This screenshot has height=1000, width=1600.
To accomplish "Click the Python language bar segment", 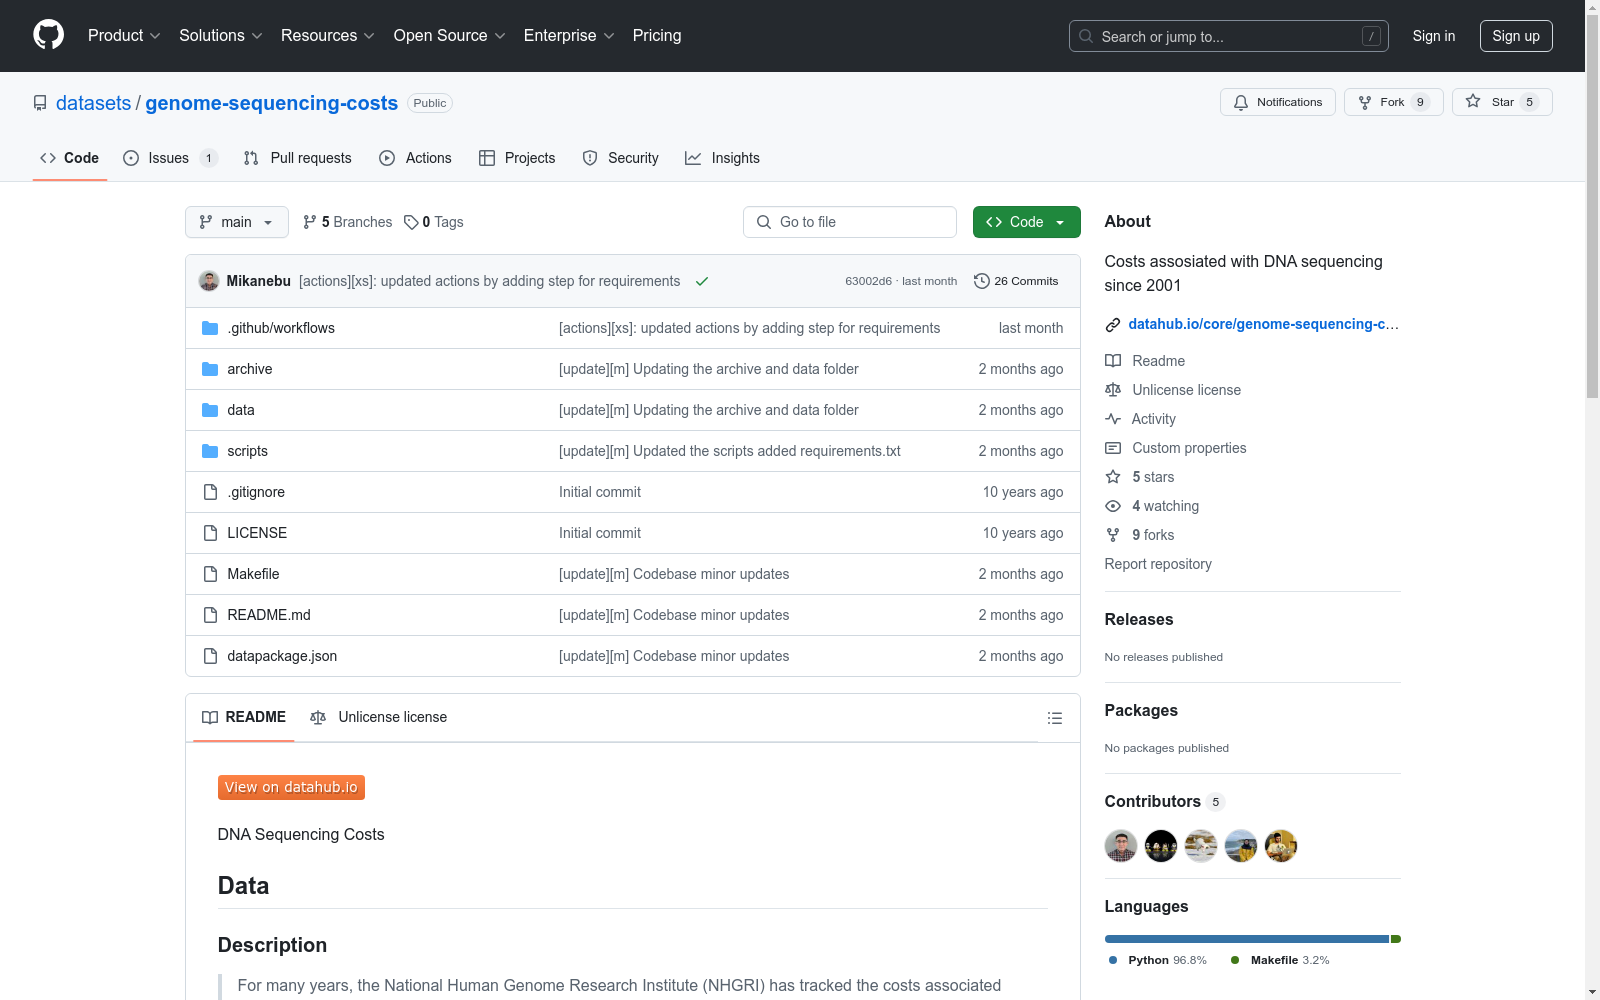I will click(x=1247, y=939).
